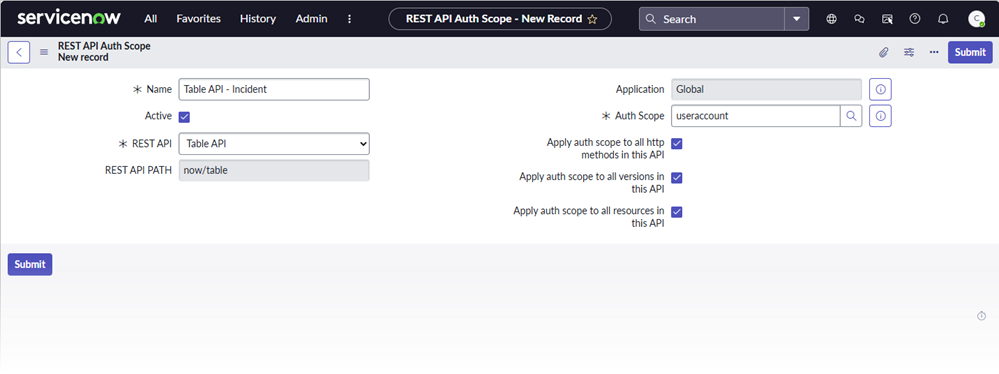Open the chat sidebar icon

click(x=859, y=19)
